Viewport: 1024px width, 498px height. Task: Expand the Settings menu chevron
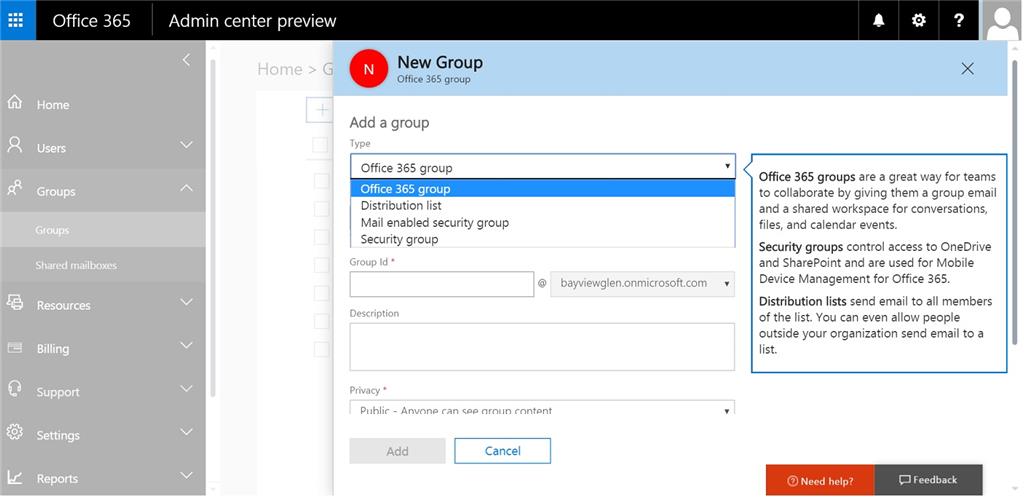pyautogui.click(x=187, y=432)
